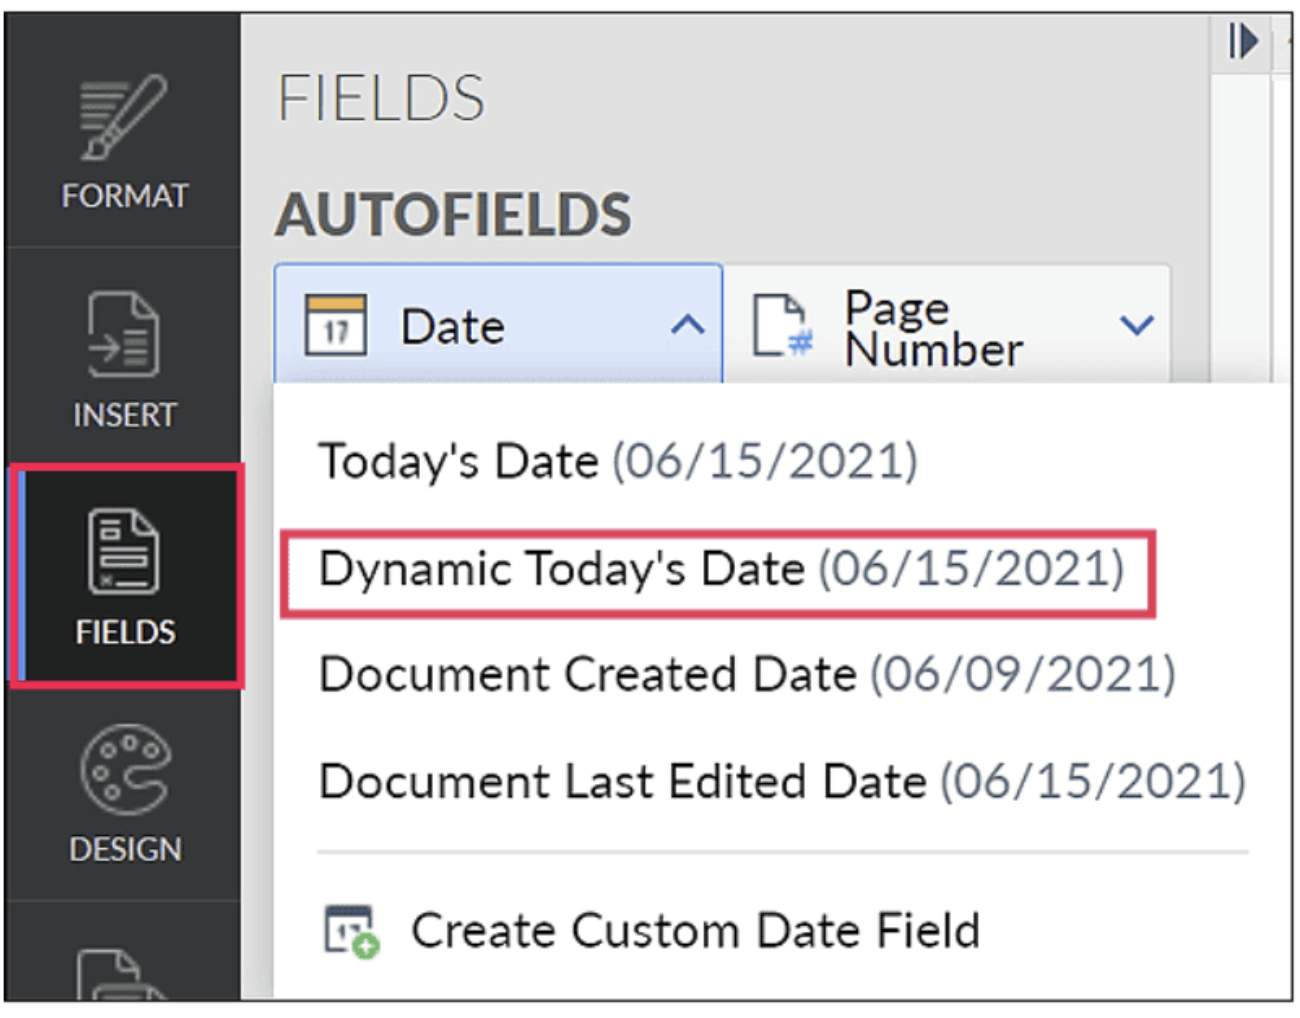Image resolution: width=1300 pixels, height=1018 pixels.
Task: Click the partially visible bottom sidebar icon
Action: click(121, 975)
